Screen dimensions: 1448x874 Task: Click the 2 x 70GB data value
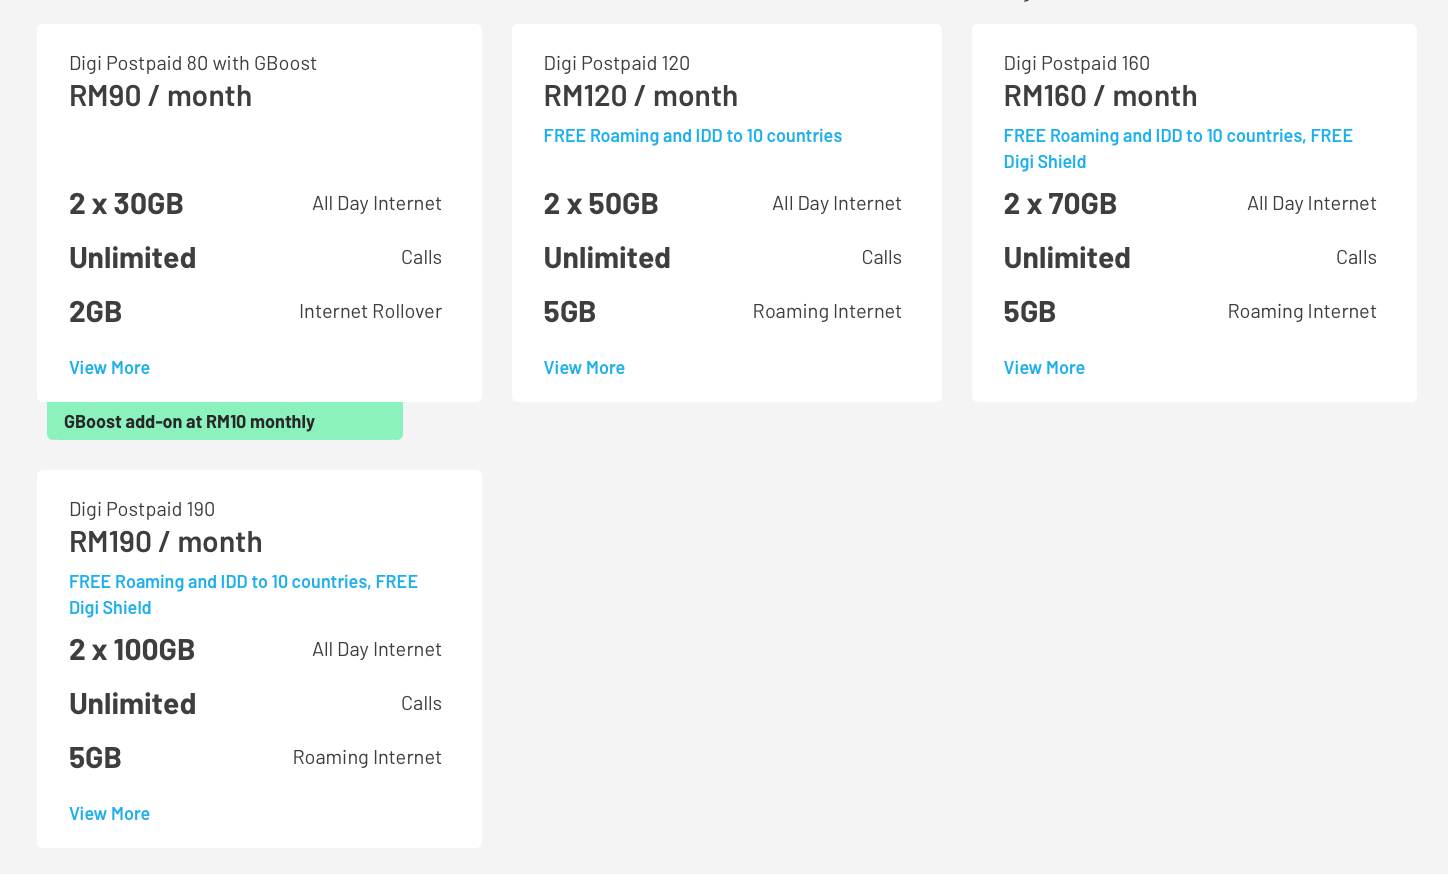[1060, 204]
